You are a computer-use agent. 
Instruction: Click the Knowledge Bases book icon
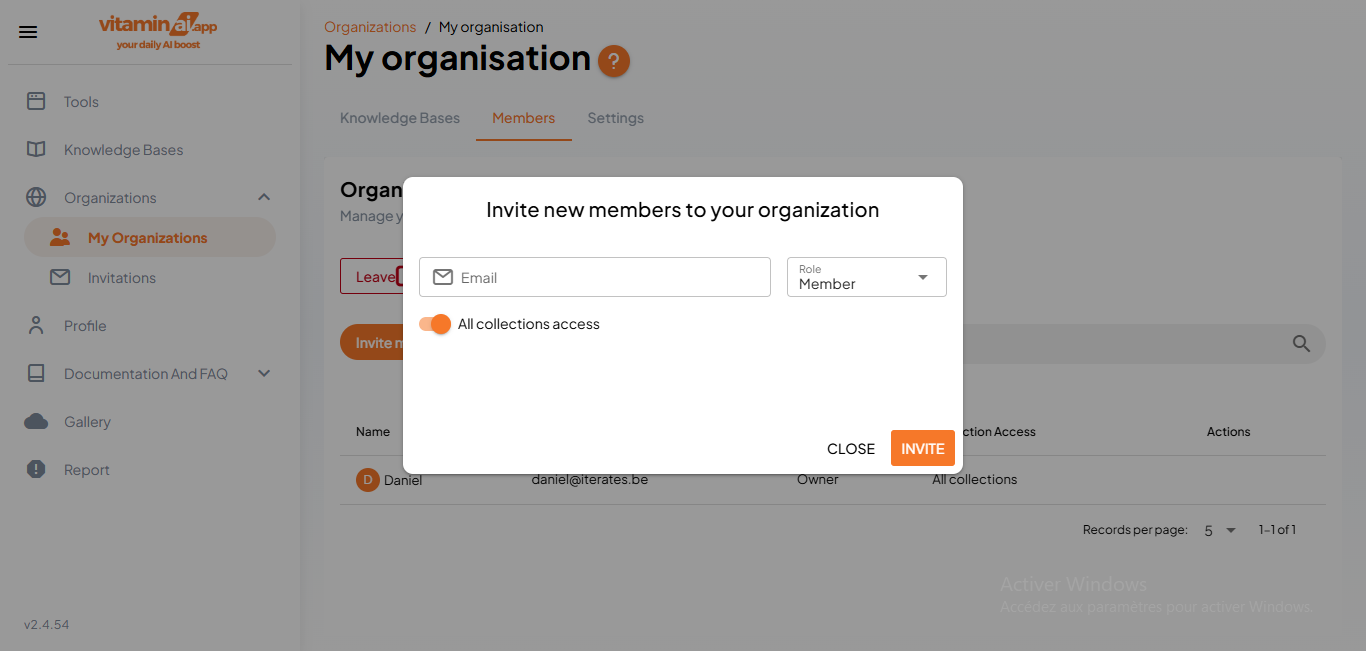(x=36, y=149)
